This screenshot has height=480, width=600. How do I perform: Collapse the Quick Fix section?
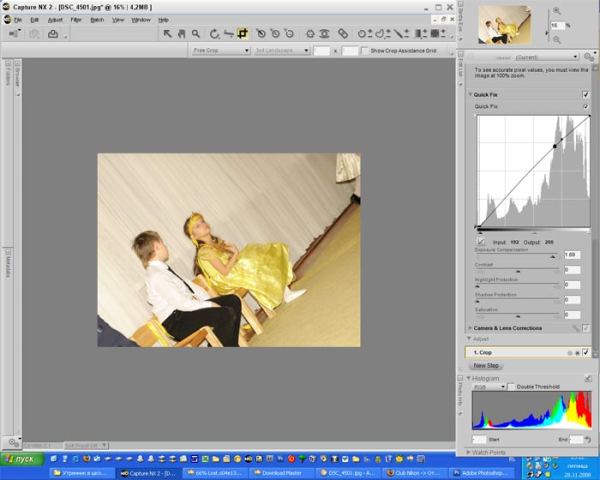pyautogui.click(x=470, y=94)
